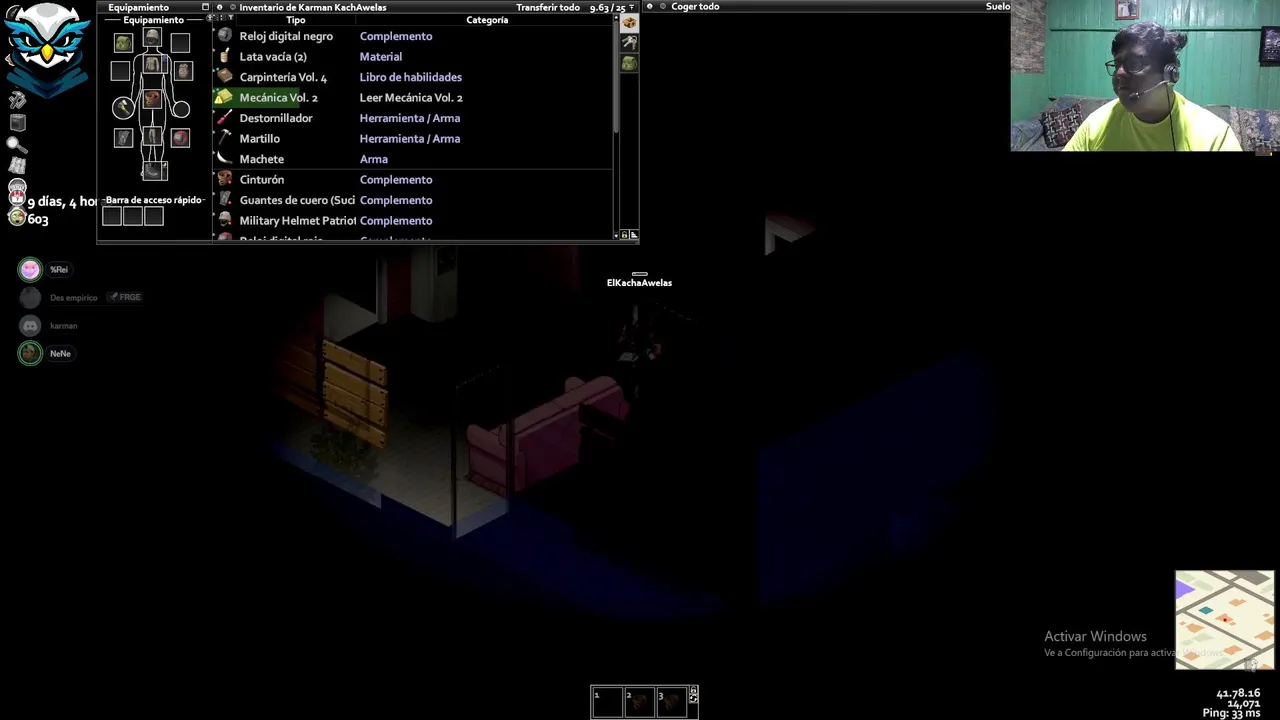
Task: Select hotbar slot 2 at bottom
Action: coord(640,702)
